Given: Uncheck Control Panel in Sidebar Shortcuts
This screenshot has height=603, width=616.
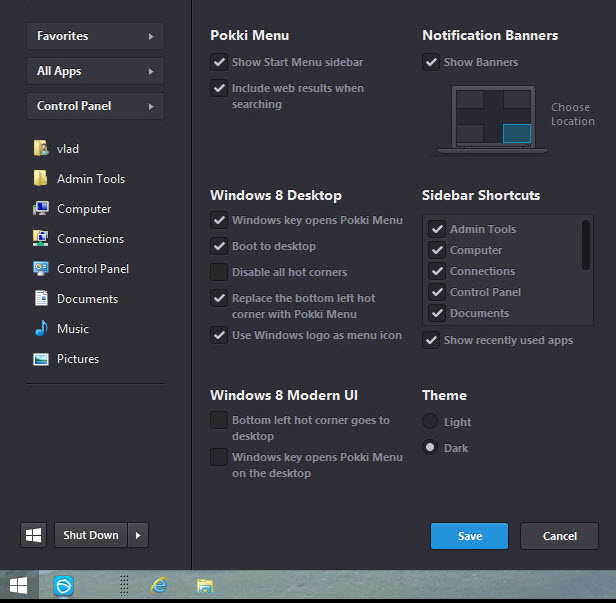Looking at the screenshot, I should (x=437, y=292).
